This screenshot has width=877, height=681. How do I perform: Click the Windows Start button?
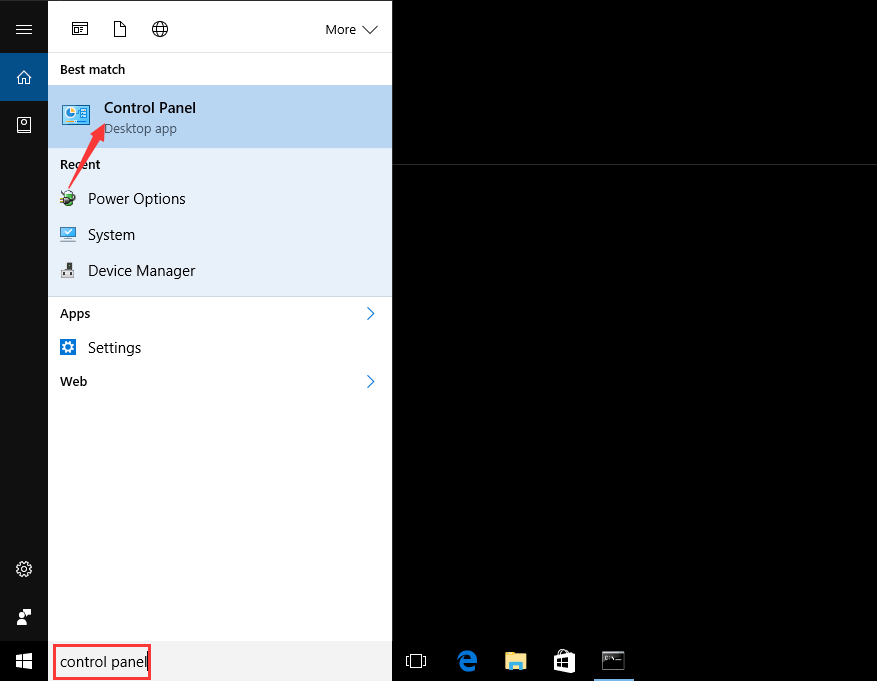pos(23,661)
